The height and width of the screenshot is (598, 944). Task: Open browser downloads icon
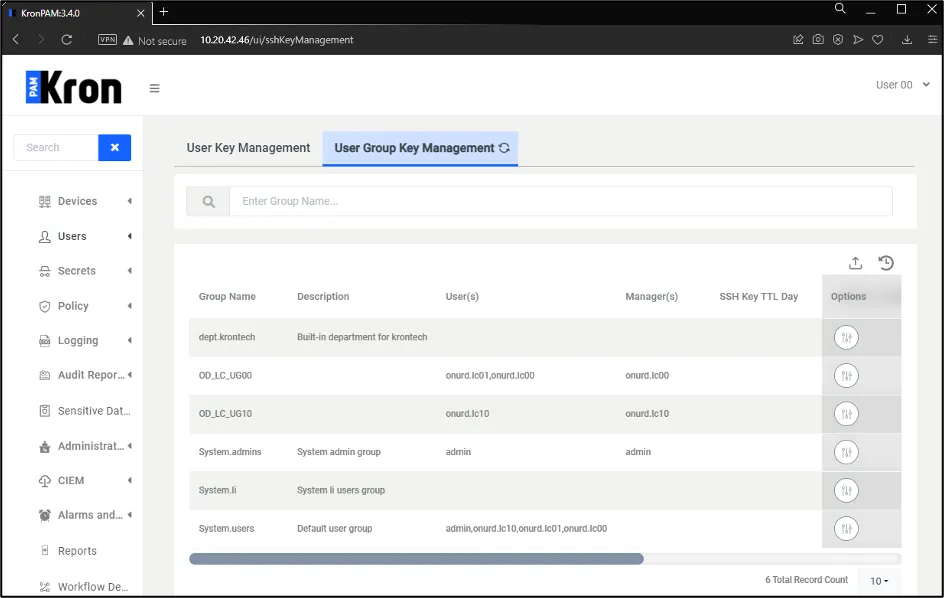(907, 40)
